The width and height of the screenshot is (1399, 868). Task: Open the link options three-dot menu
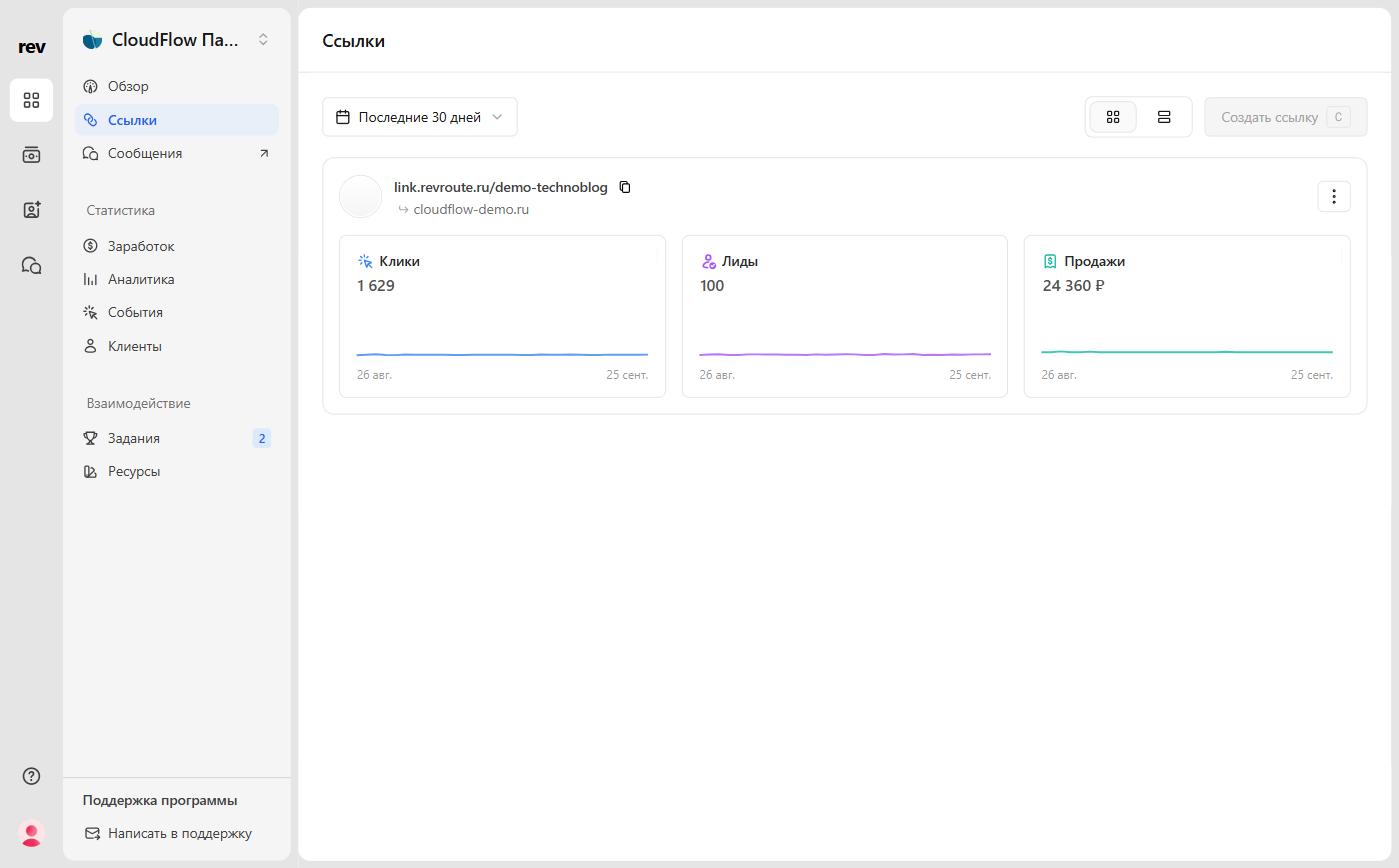click(x=1334, y=196)
